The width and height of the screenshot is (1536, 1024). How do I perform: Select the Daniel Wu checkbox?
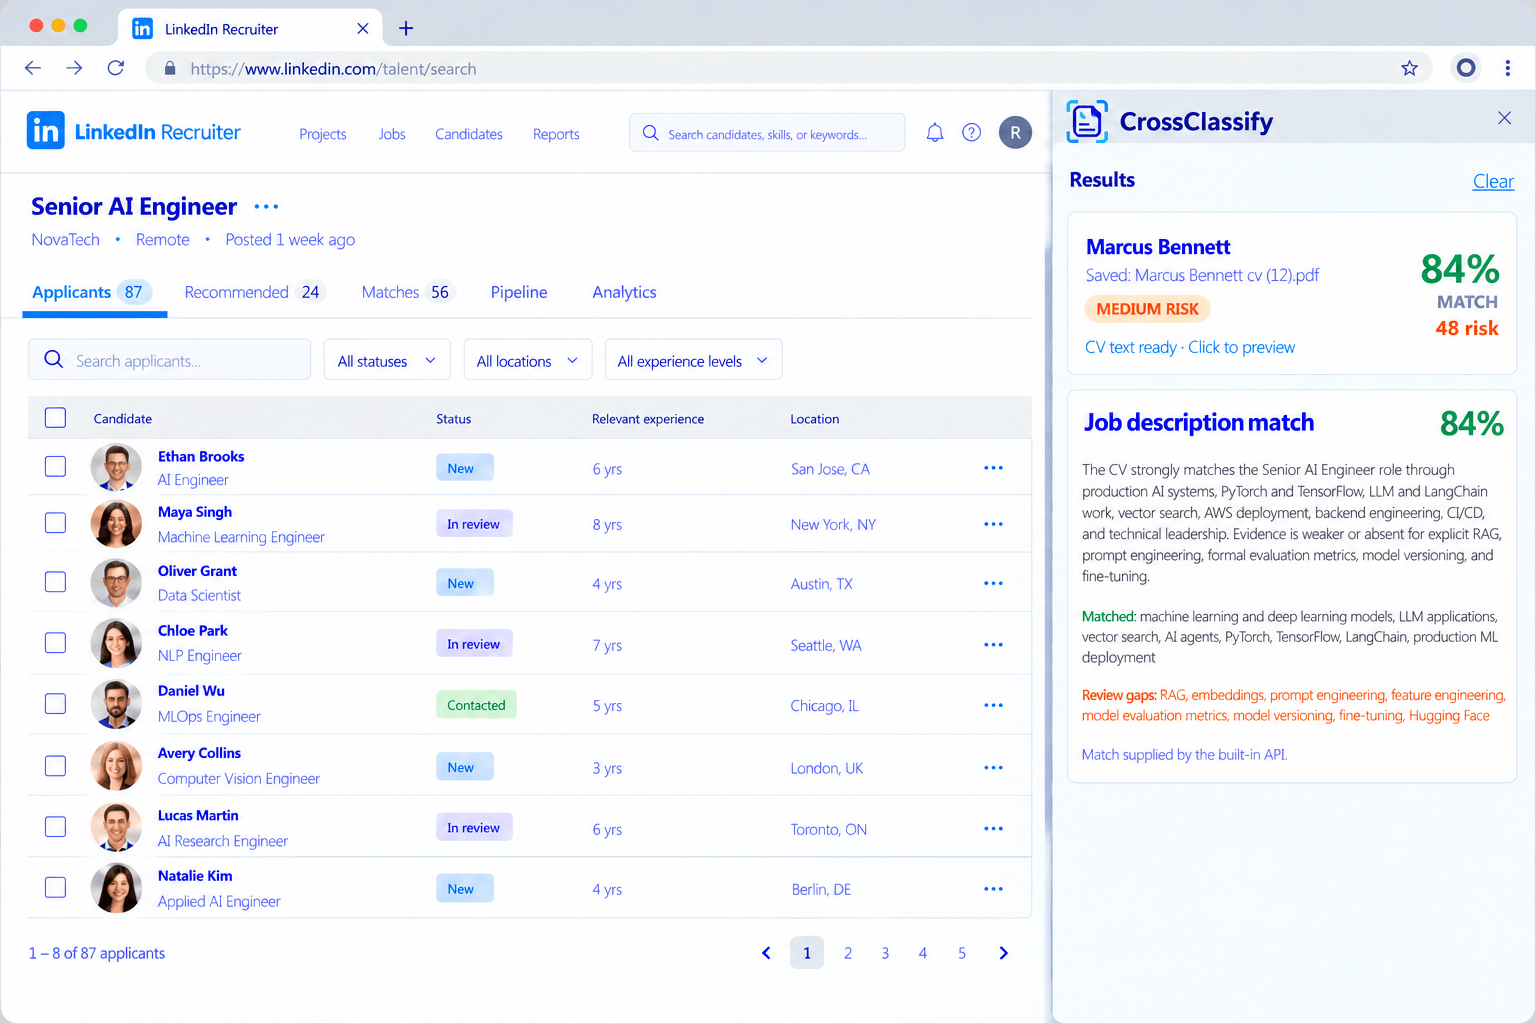[55, 704]
